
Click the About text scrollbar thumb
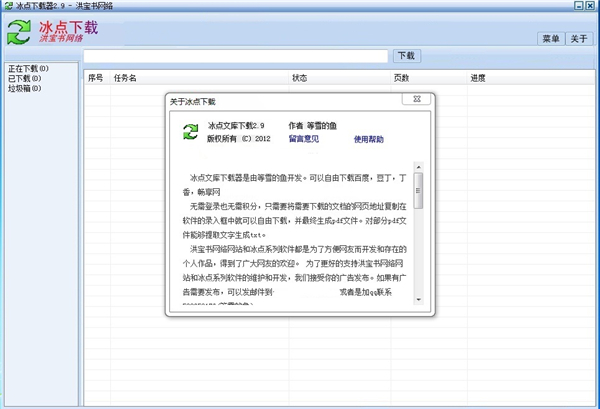tap(419, 191)
